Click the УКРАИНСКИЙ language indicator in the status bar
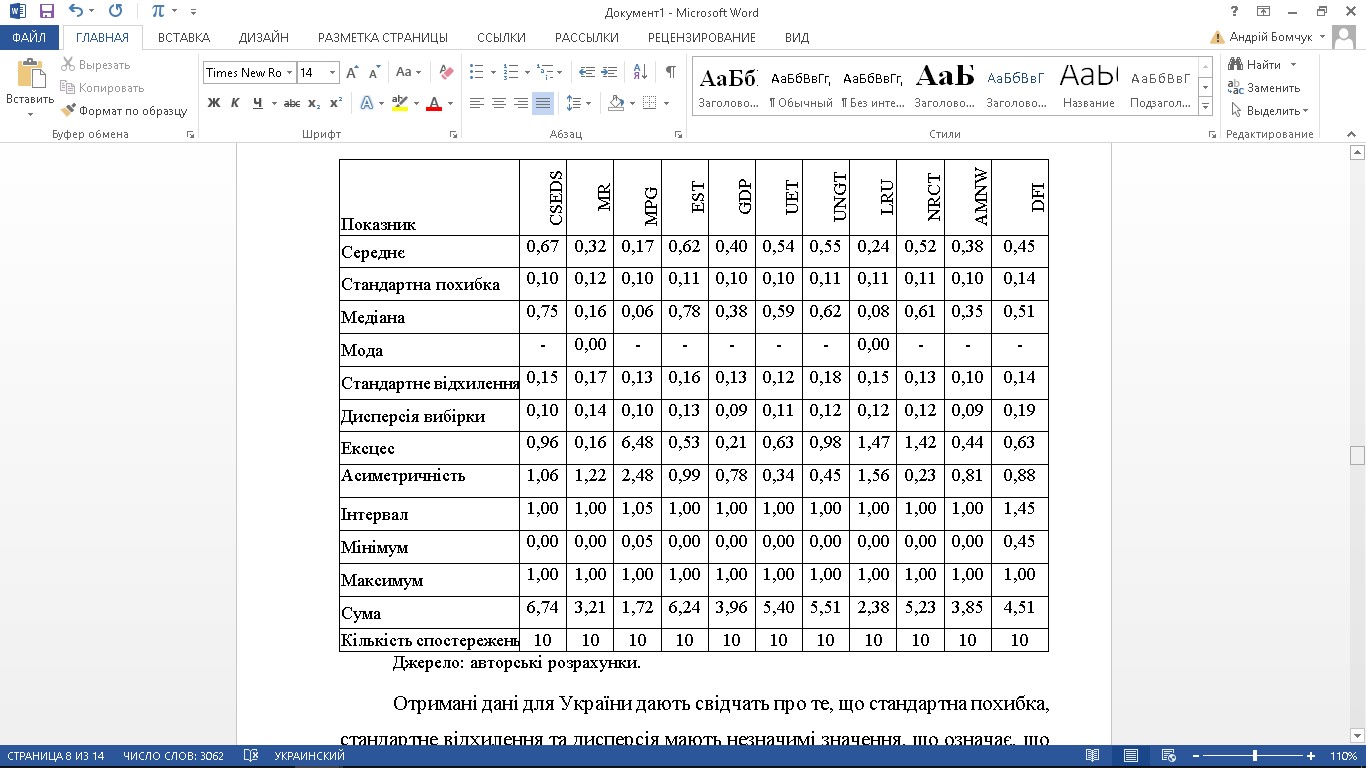 309,756
